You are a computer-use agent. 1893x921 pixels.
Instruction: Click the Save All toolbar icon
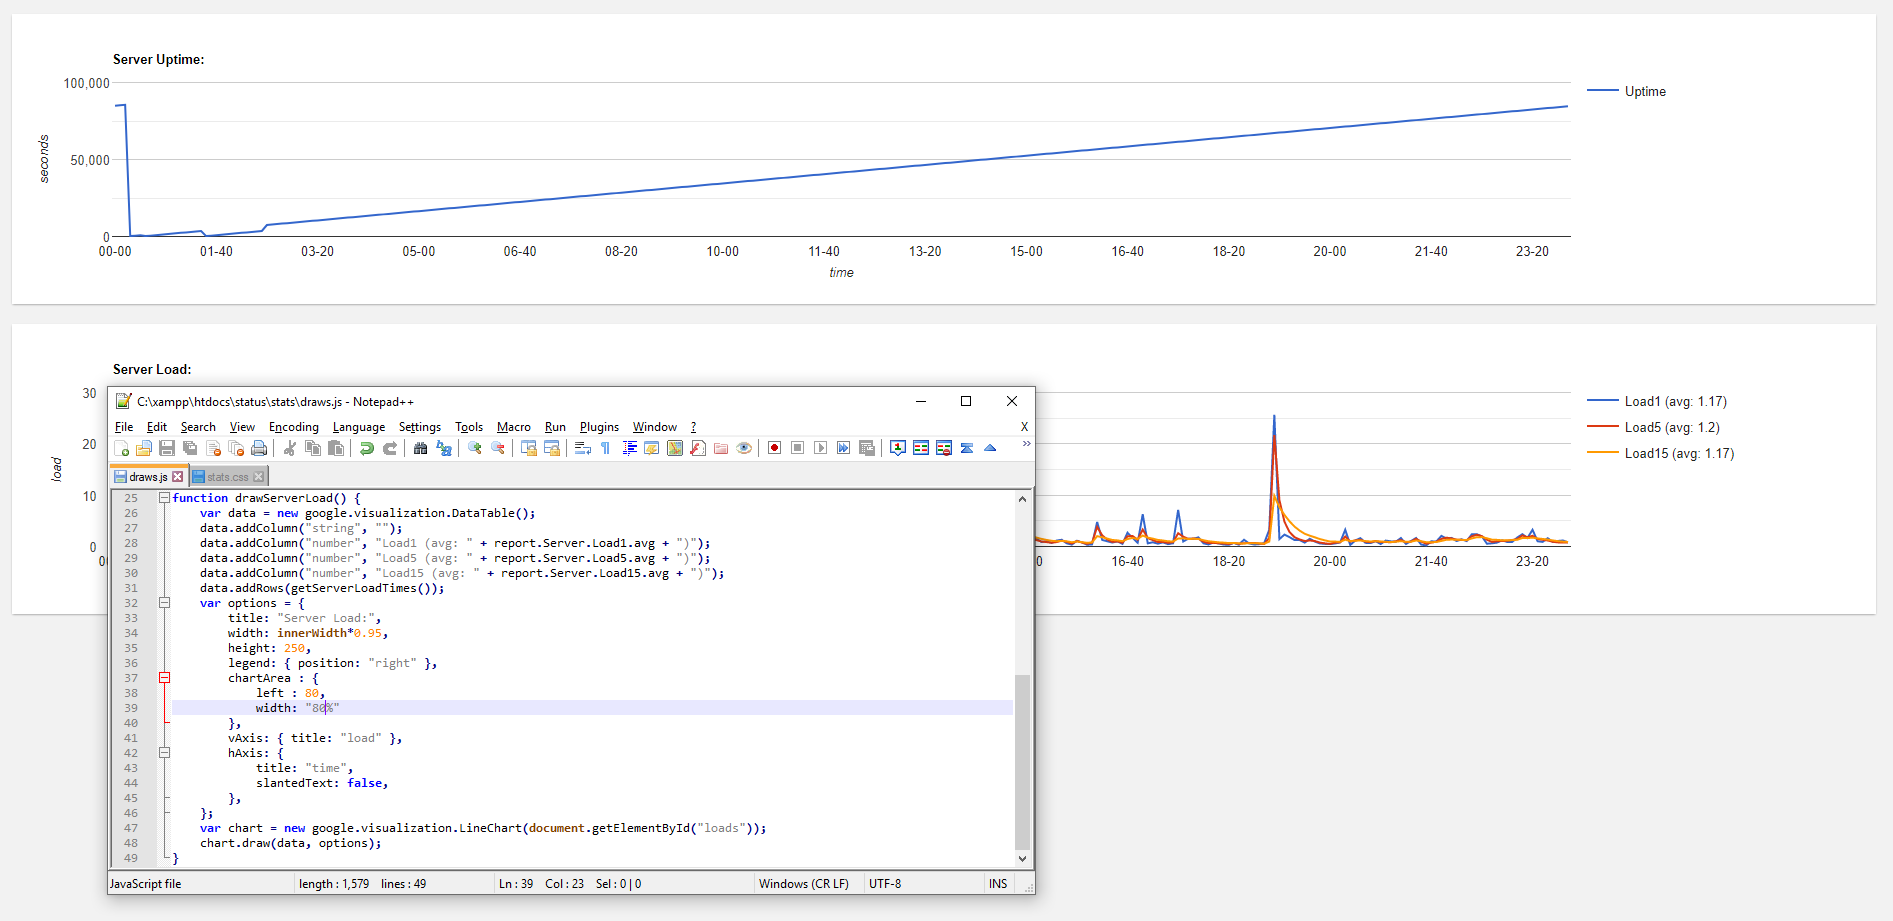click(190, 448)
